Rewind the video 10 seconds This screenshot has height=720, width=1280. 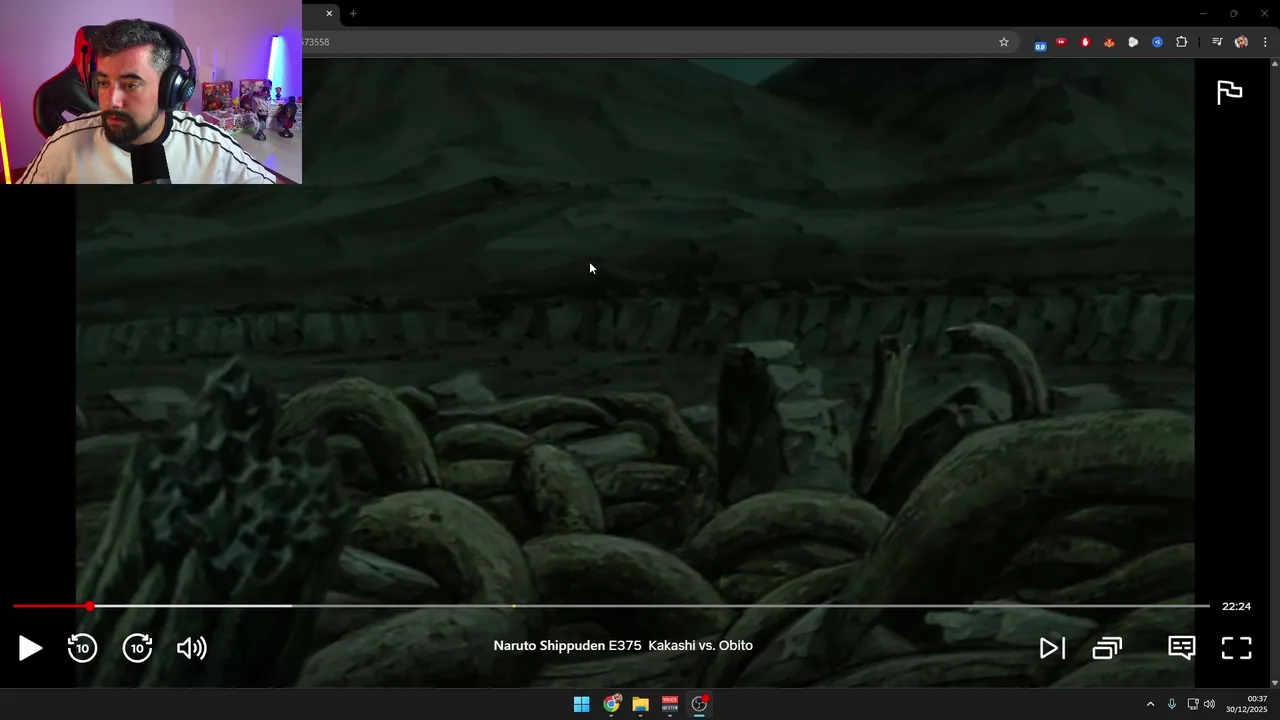point(82,648)
